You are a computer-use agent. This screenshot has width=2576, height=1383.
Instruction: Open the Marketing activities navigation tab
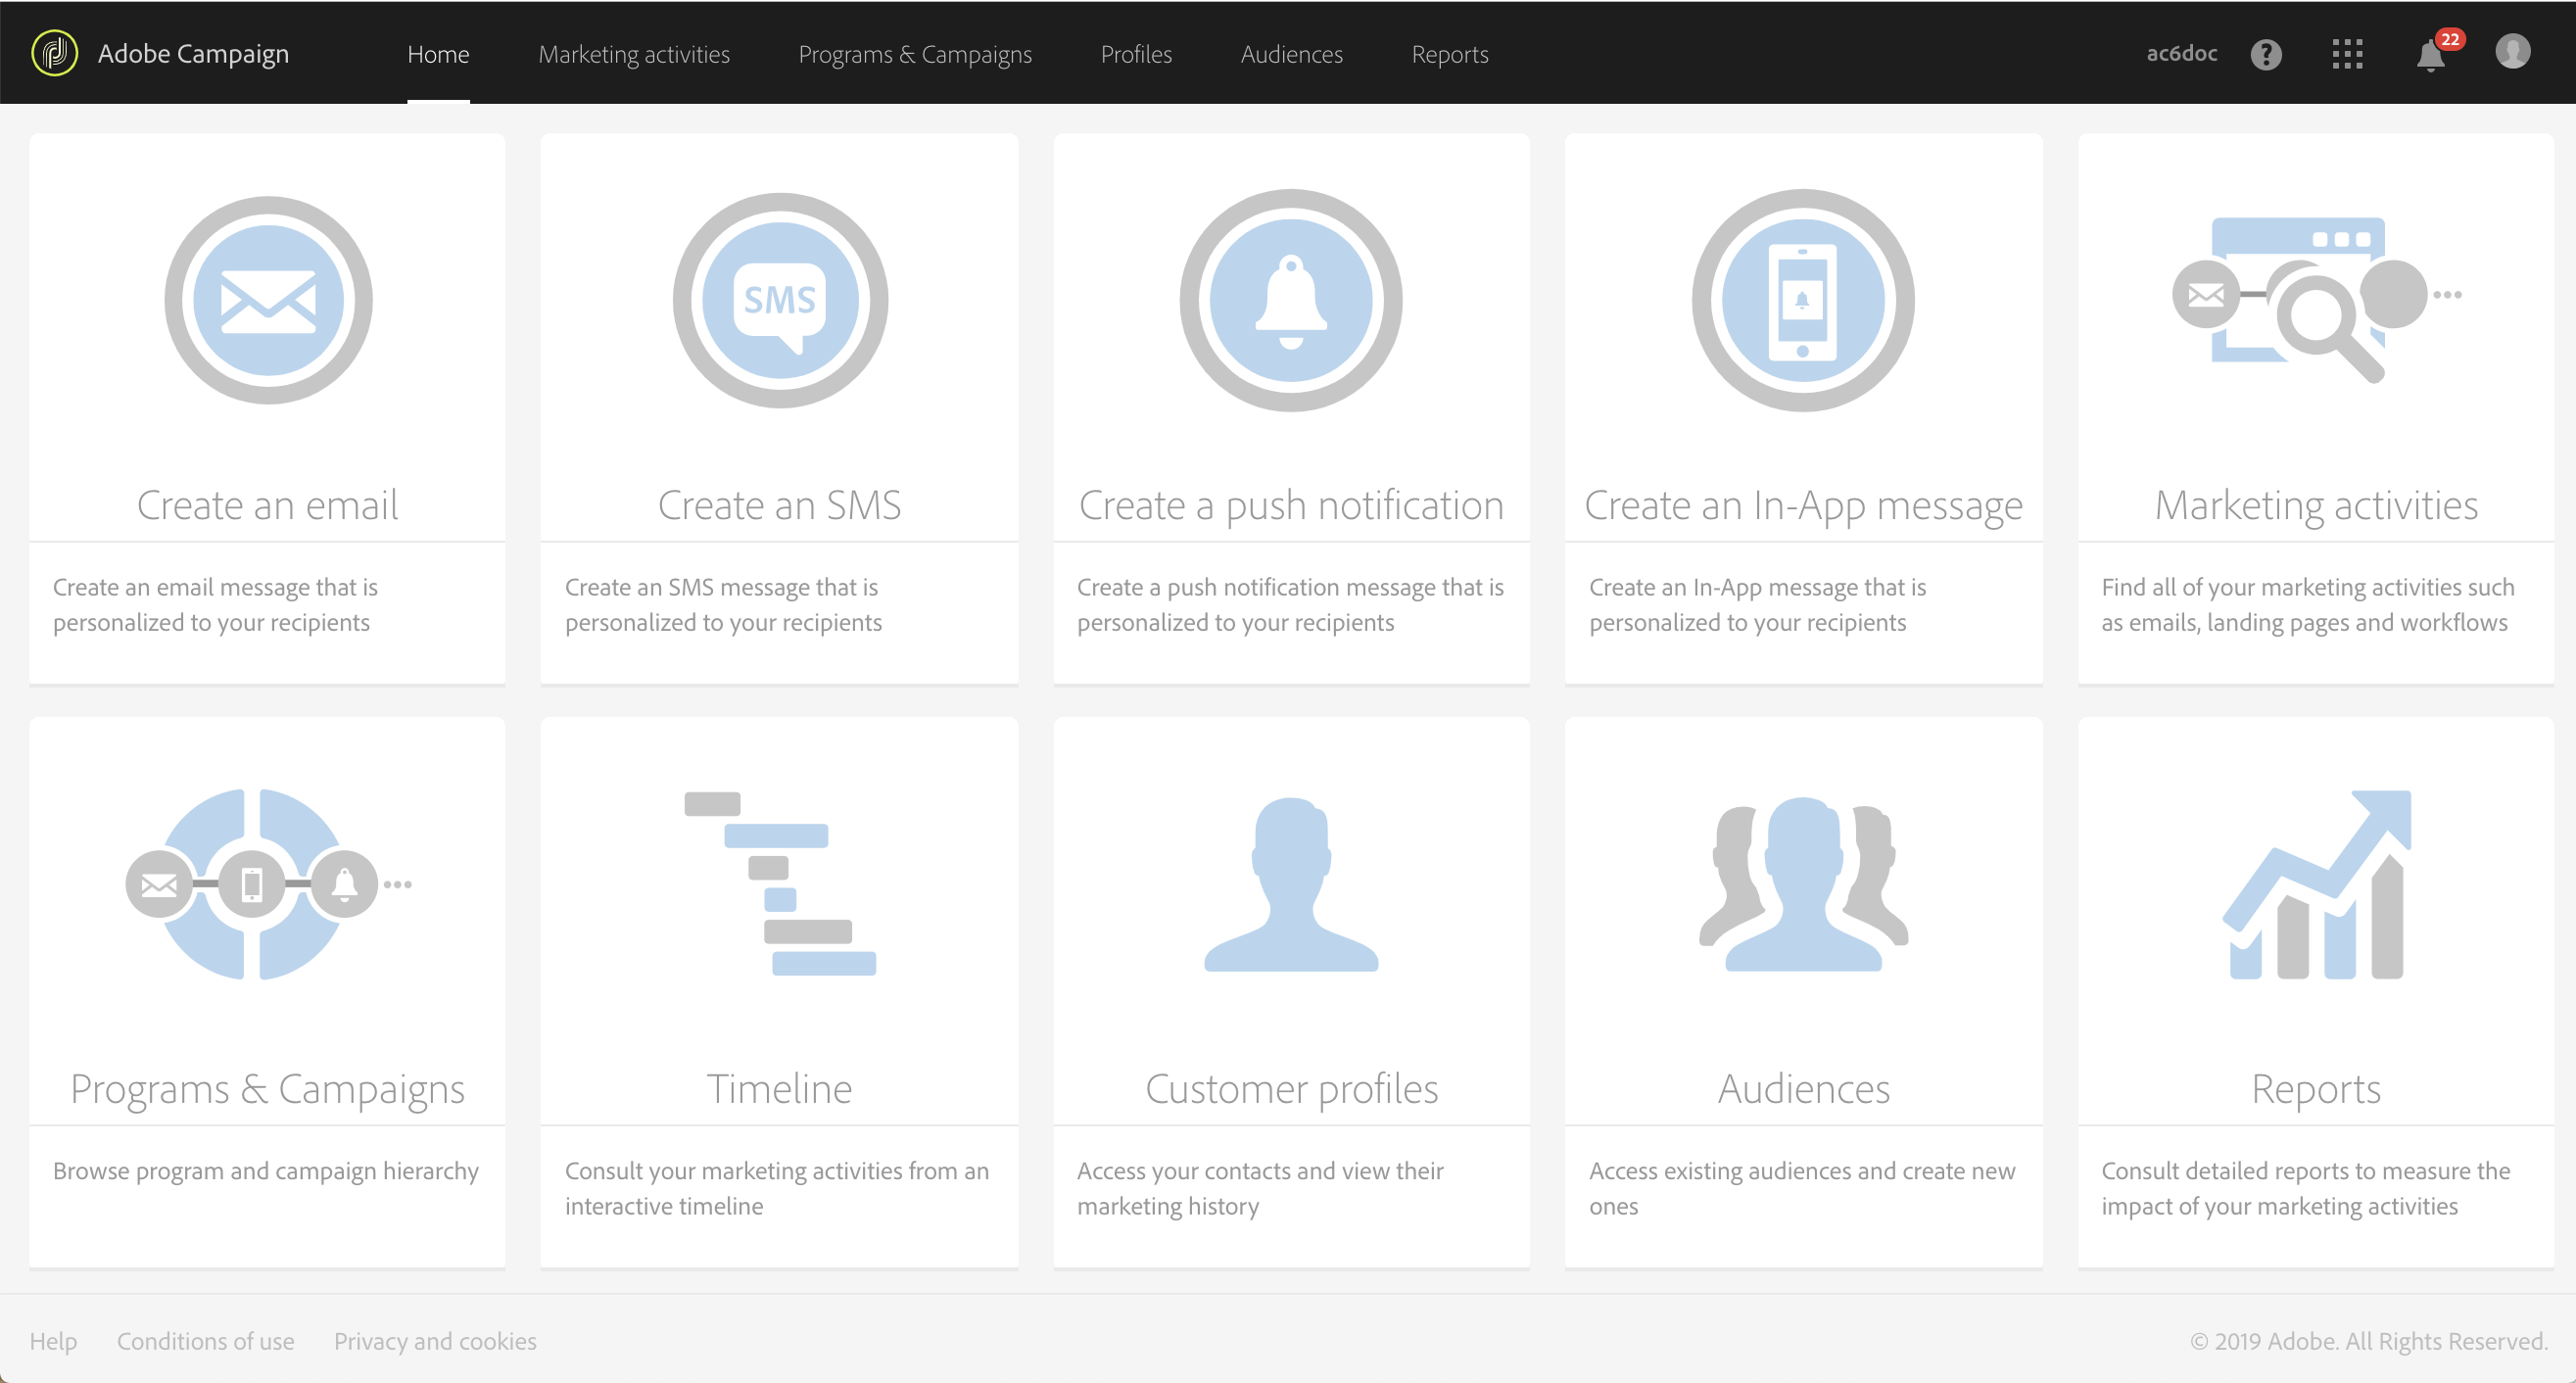click(634, 54)
